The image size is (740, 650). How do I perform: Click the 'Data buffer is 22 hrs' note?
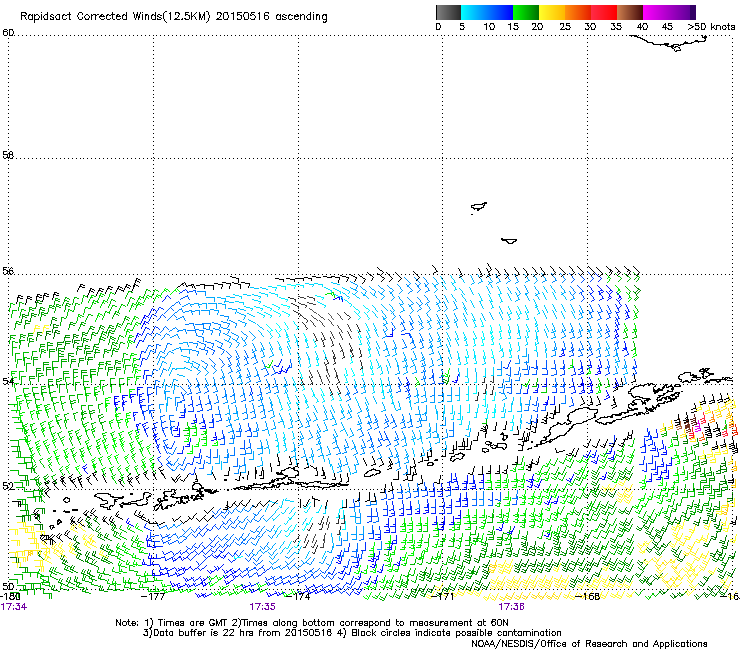[352, 633]
